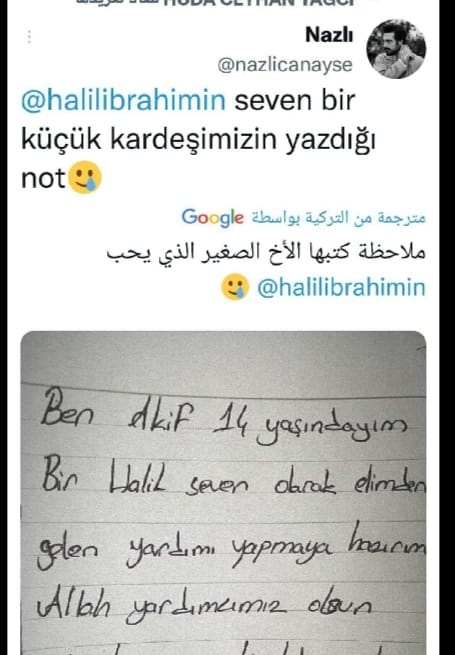Open the three-dot more options menu
455x655 pixels.
coord(29,37)
